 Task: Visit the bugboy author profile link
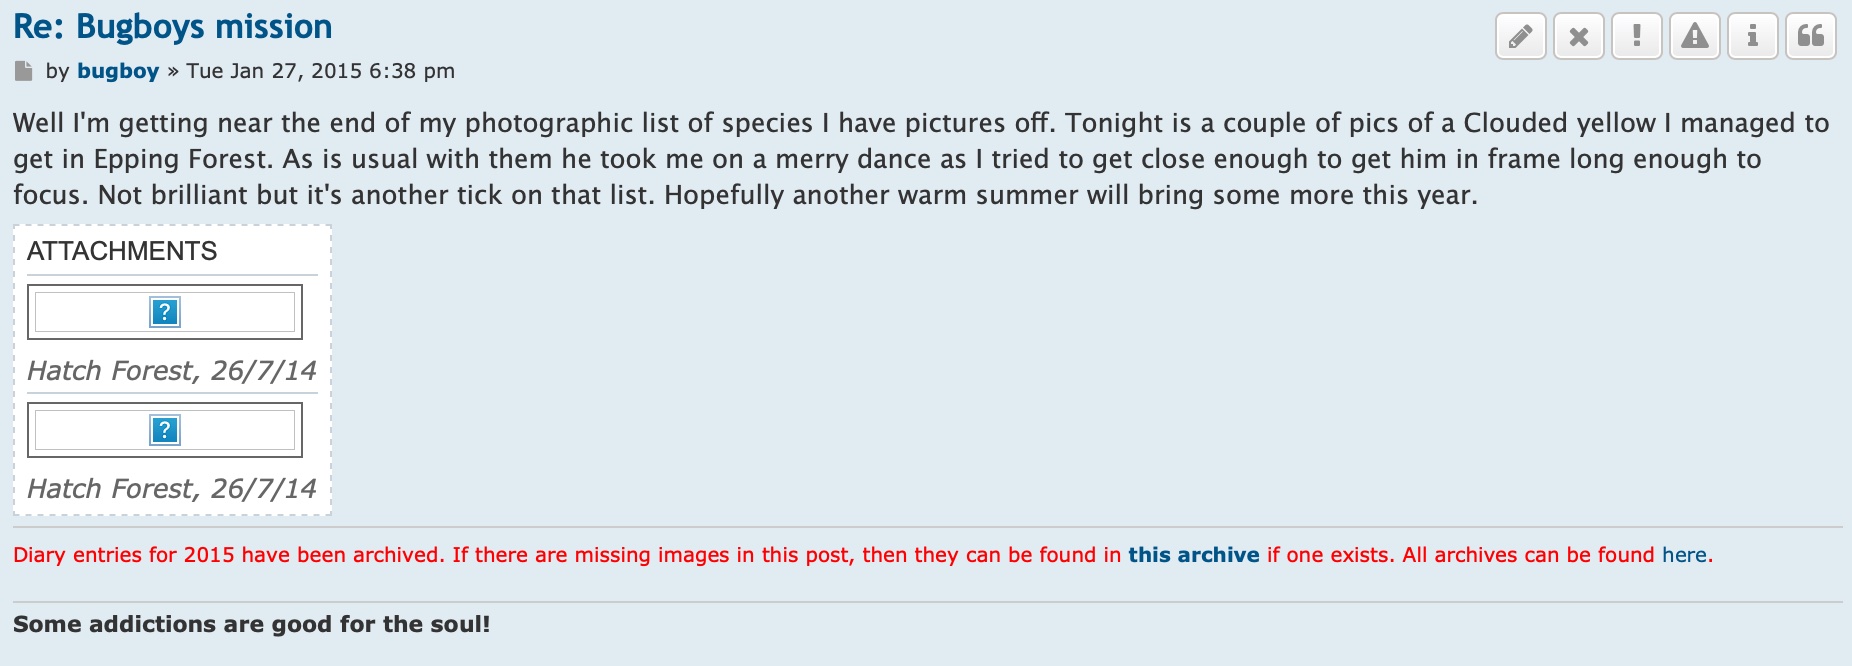pyautogui.click(x=118, y=71)
